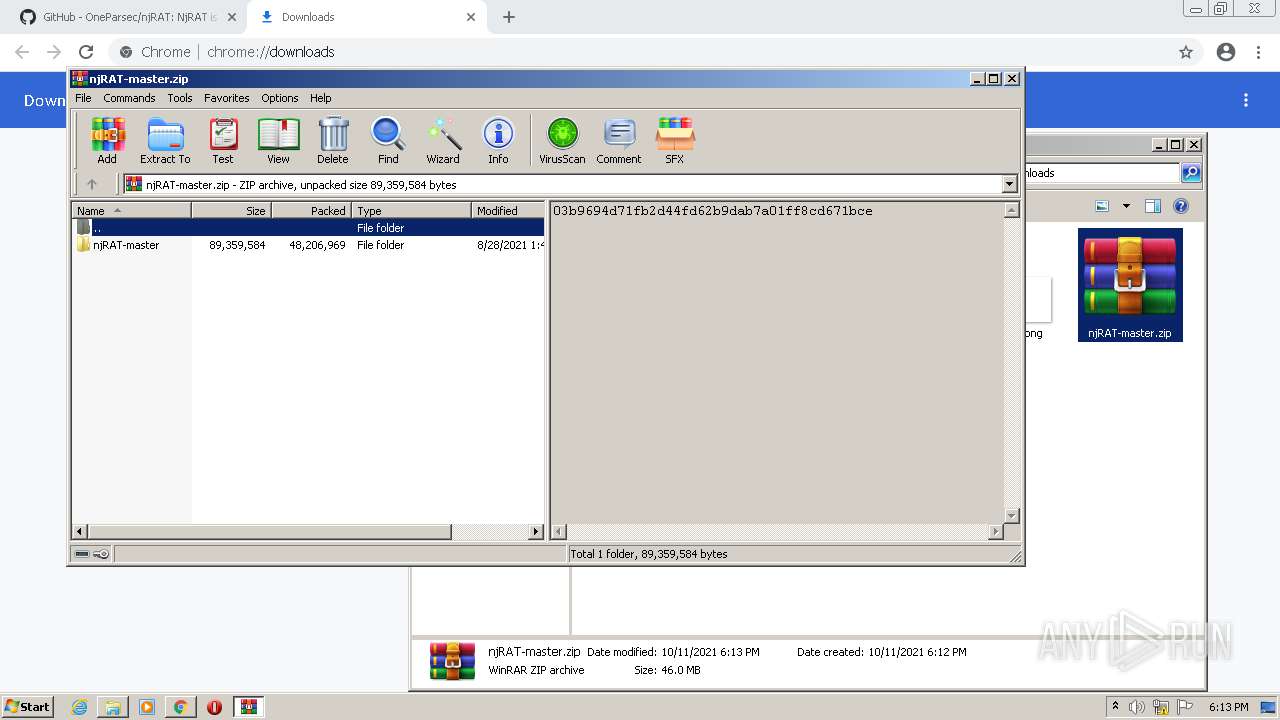Open the Favorites menu
Screen dimensions: 1280x720
(x=227, y=98)
